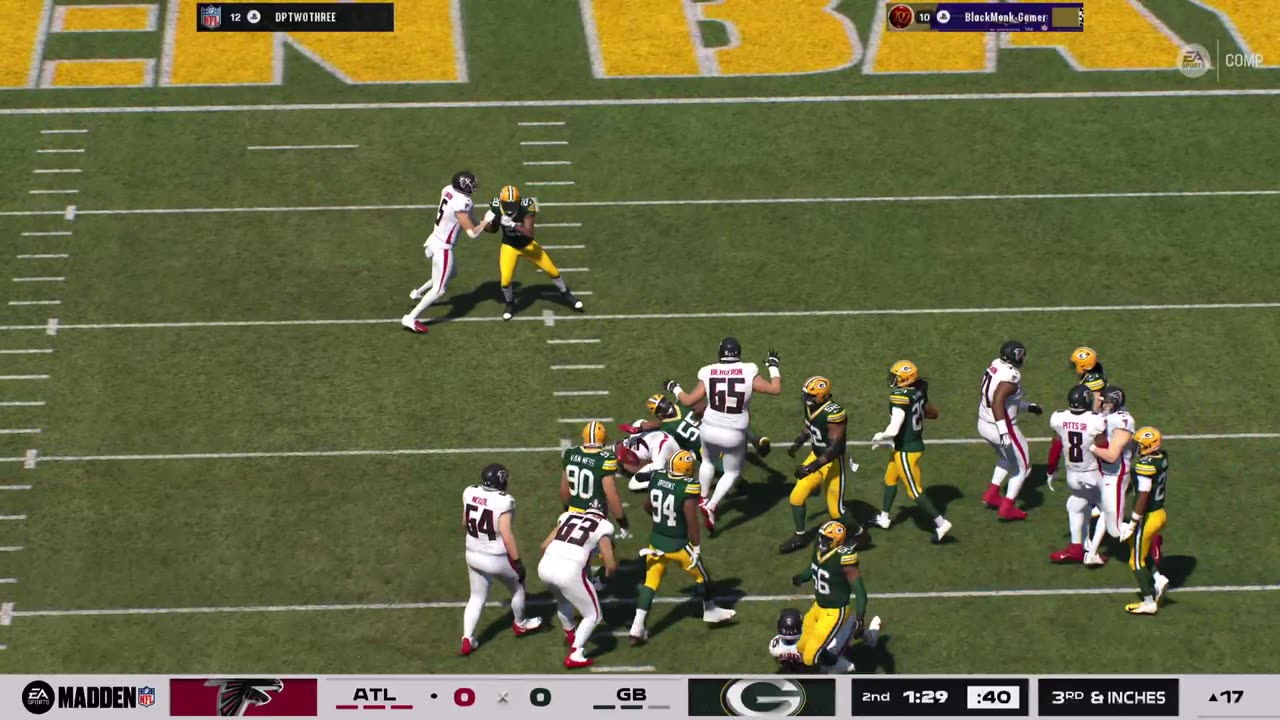
Task: Click the possession dot next to ATL
Action: pyautogui.click(x=434, y=696)
